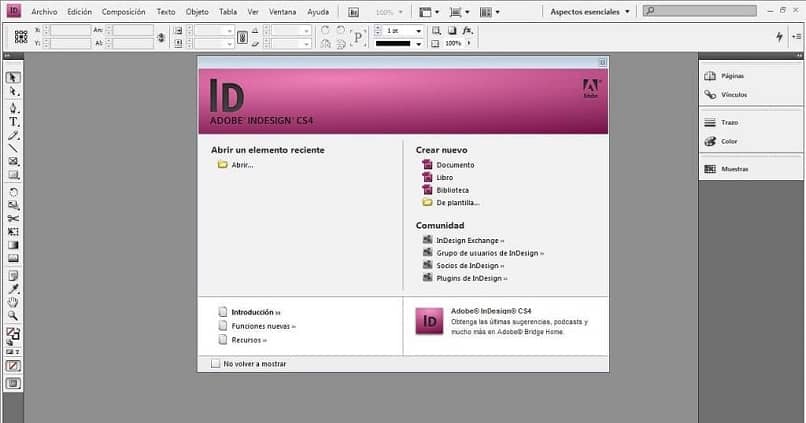806x423 pixels.
Task: Open the Tabla menu
Action: point(228,12)
